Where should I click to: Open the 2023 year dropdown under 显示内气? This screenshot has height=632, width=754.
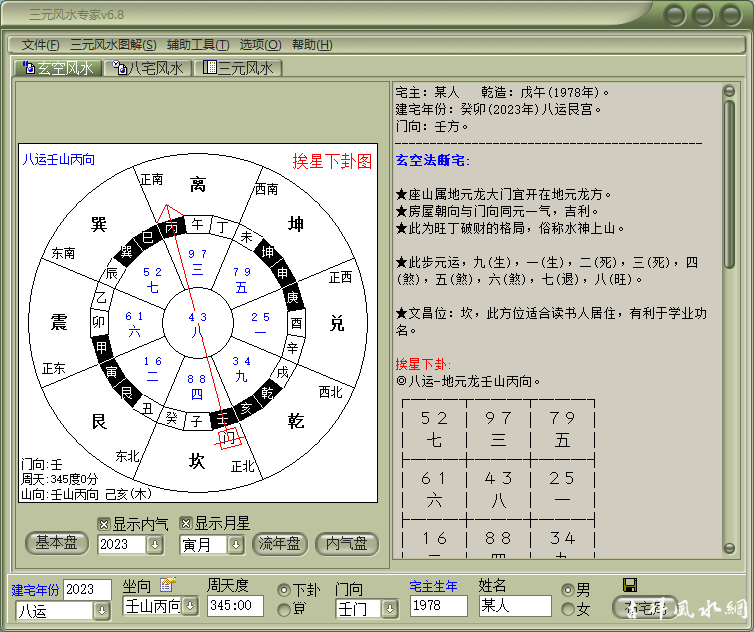point(154,545)
